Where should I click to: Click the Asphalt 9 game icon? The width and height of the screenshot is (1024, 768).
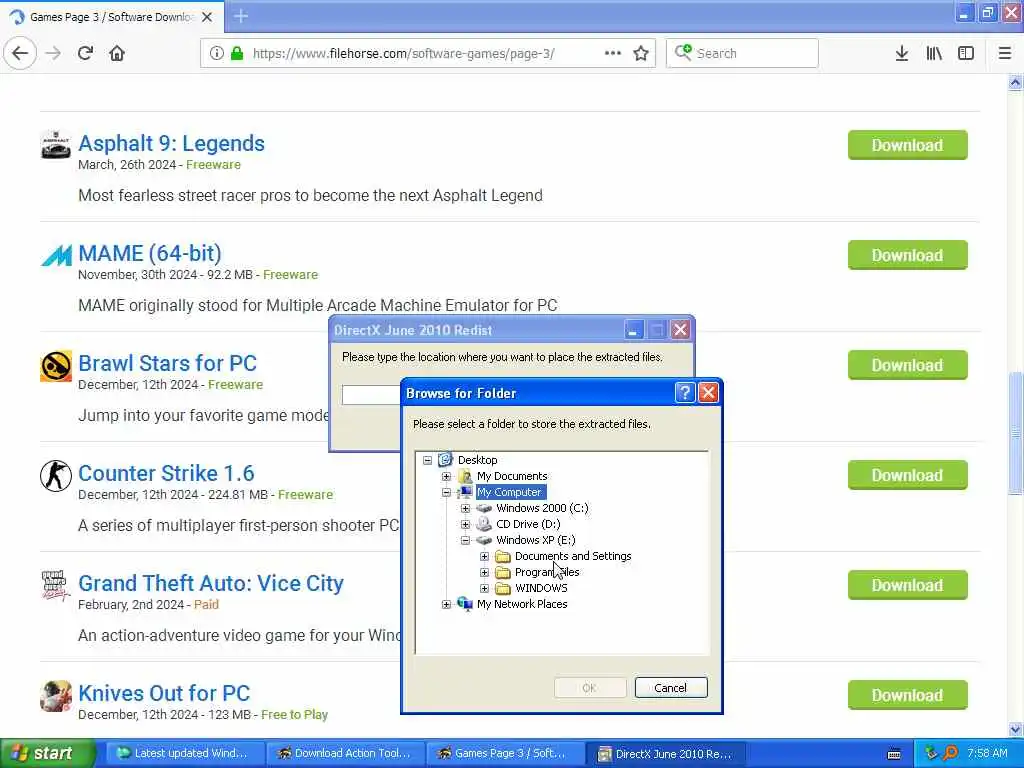pos(56,144)
